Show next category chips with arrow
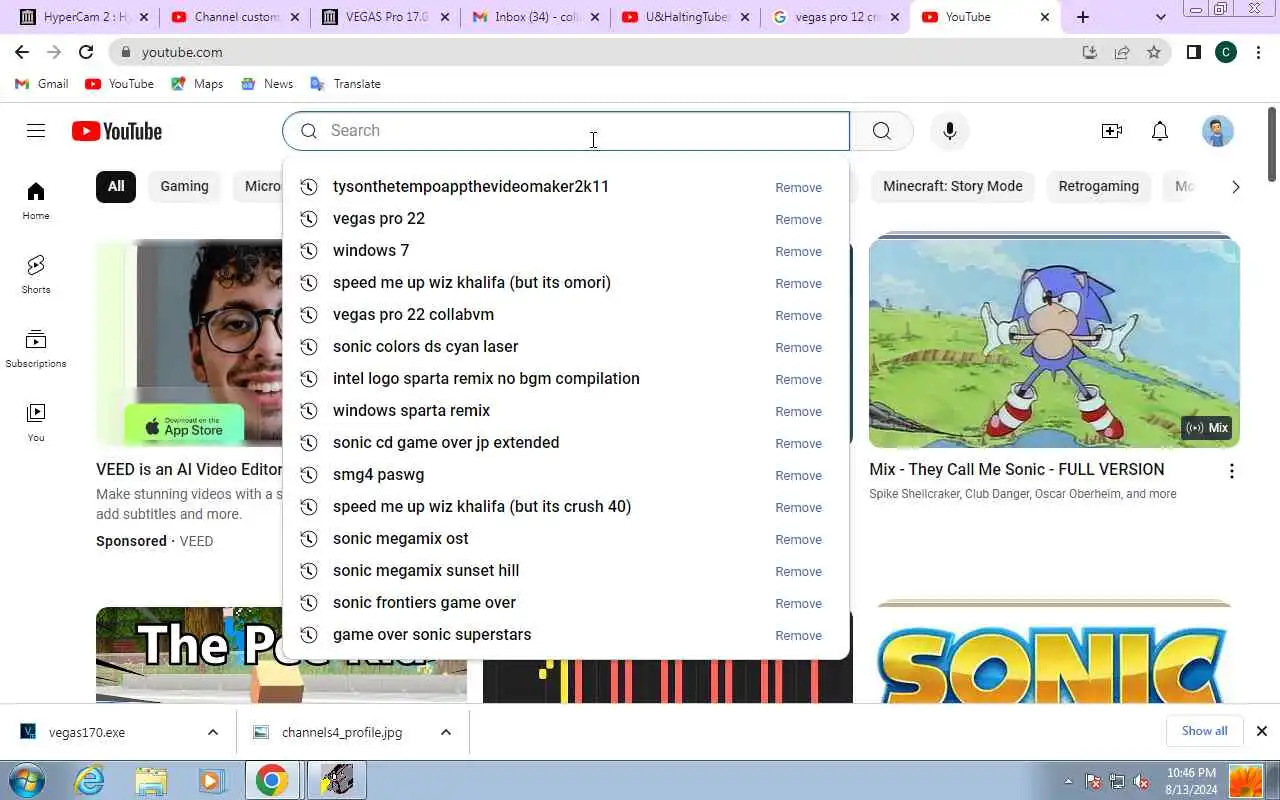1280x800 pixels. pyautogui.click(x=1236, y=187)
